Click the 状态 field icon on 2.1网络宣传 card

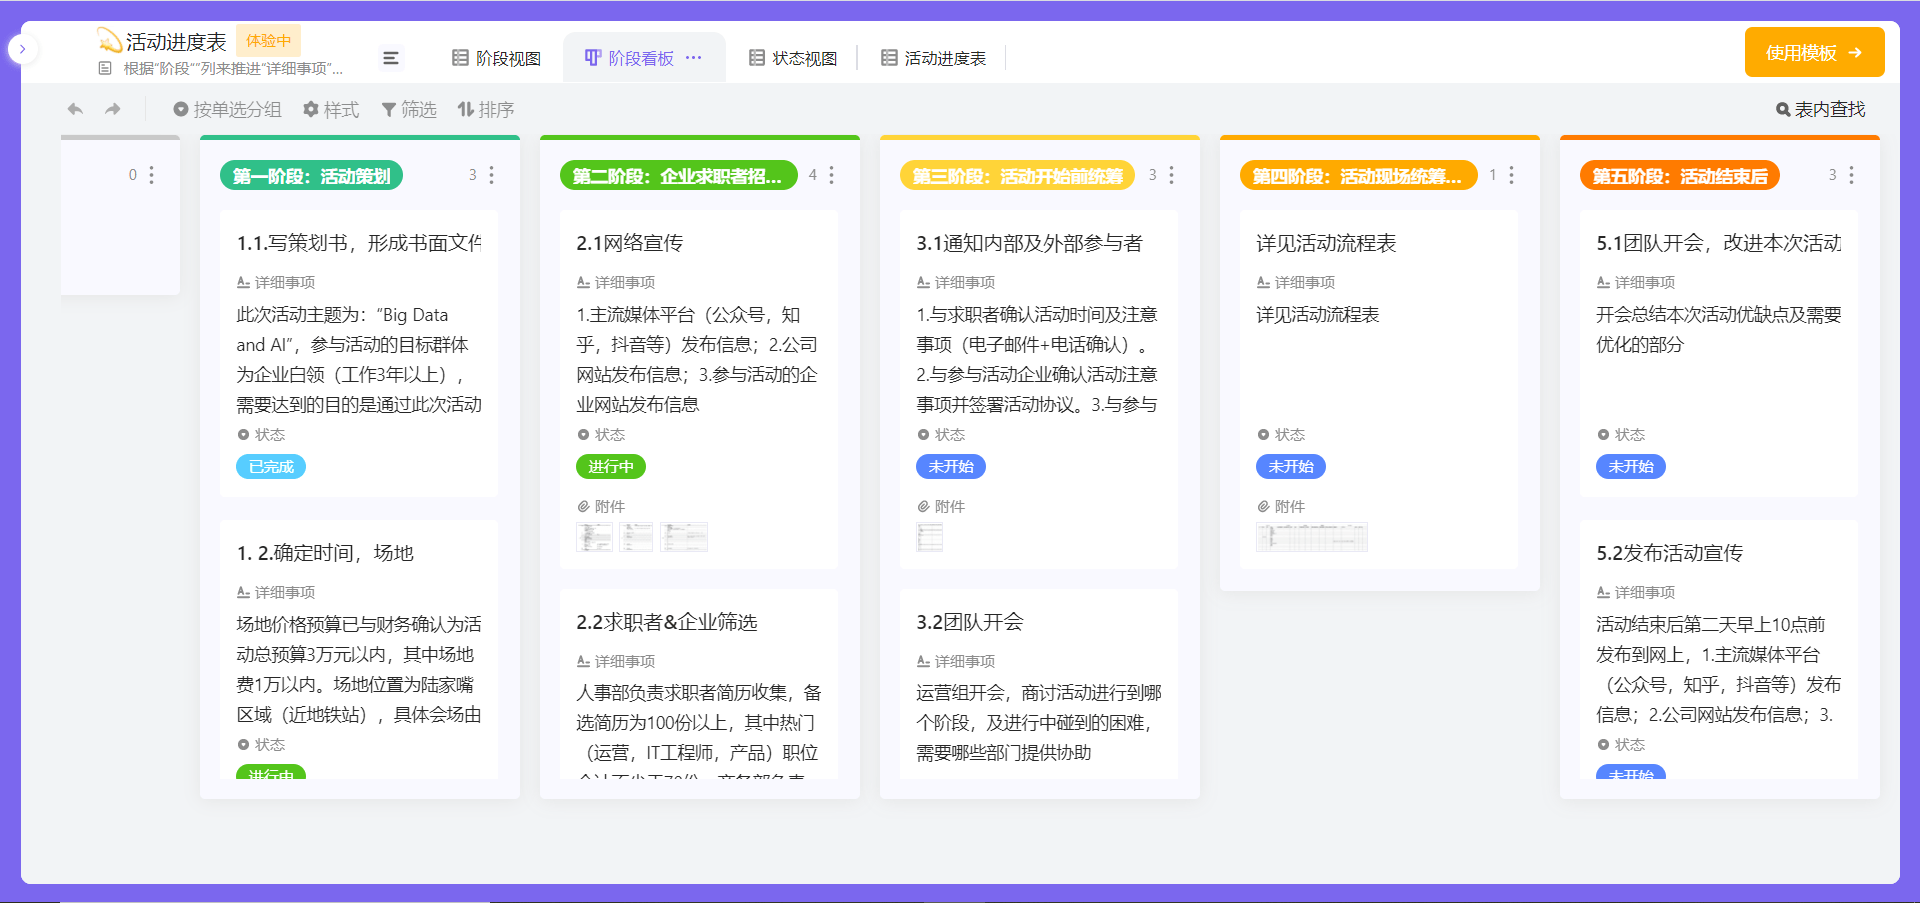point(584,434)
